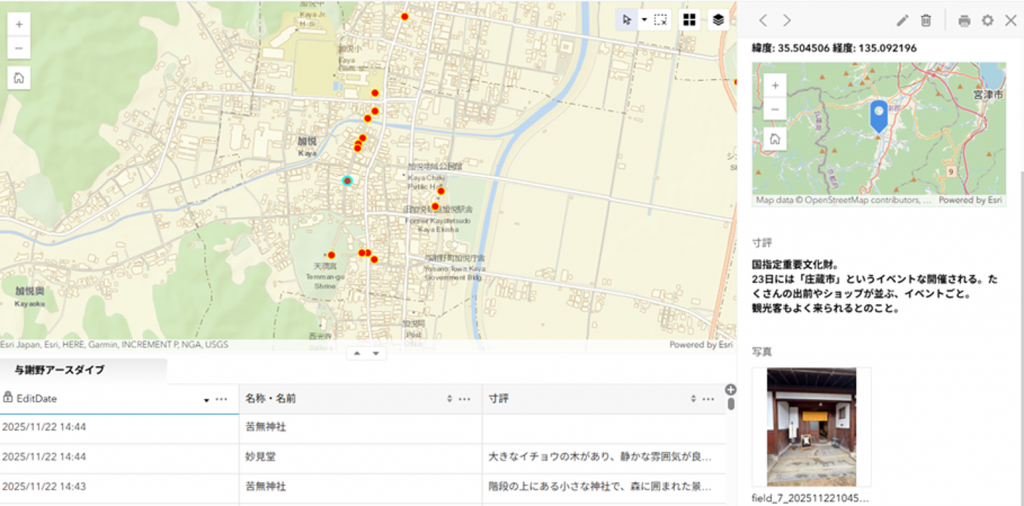Edit the feature with the pencil icon
1024x506 pixels.
tap(902, 20)
